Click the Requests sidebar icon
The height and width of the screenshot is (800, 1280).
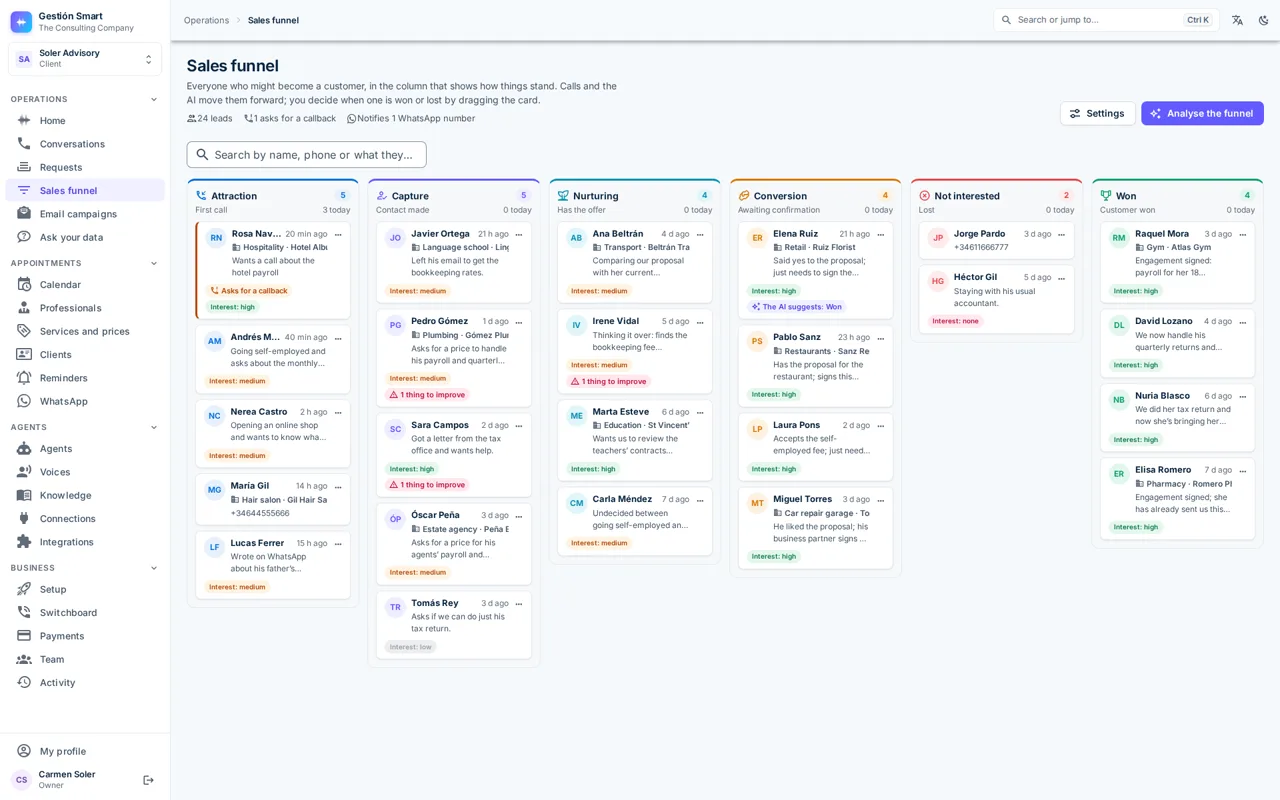click(24, 167)
